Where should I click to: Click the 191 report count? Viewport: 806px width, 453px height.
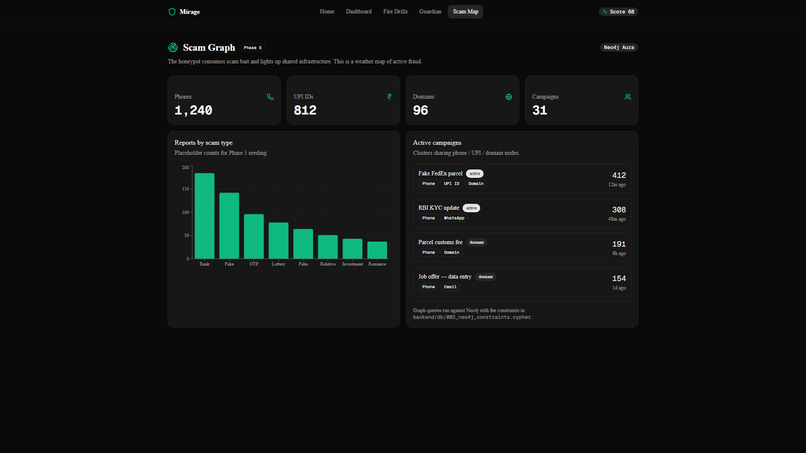(619, 244)
